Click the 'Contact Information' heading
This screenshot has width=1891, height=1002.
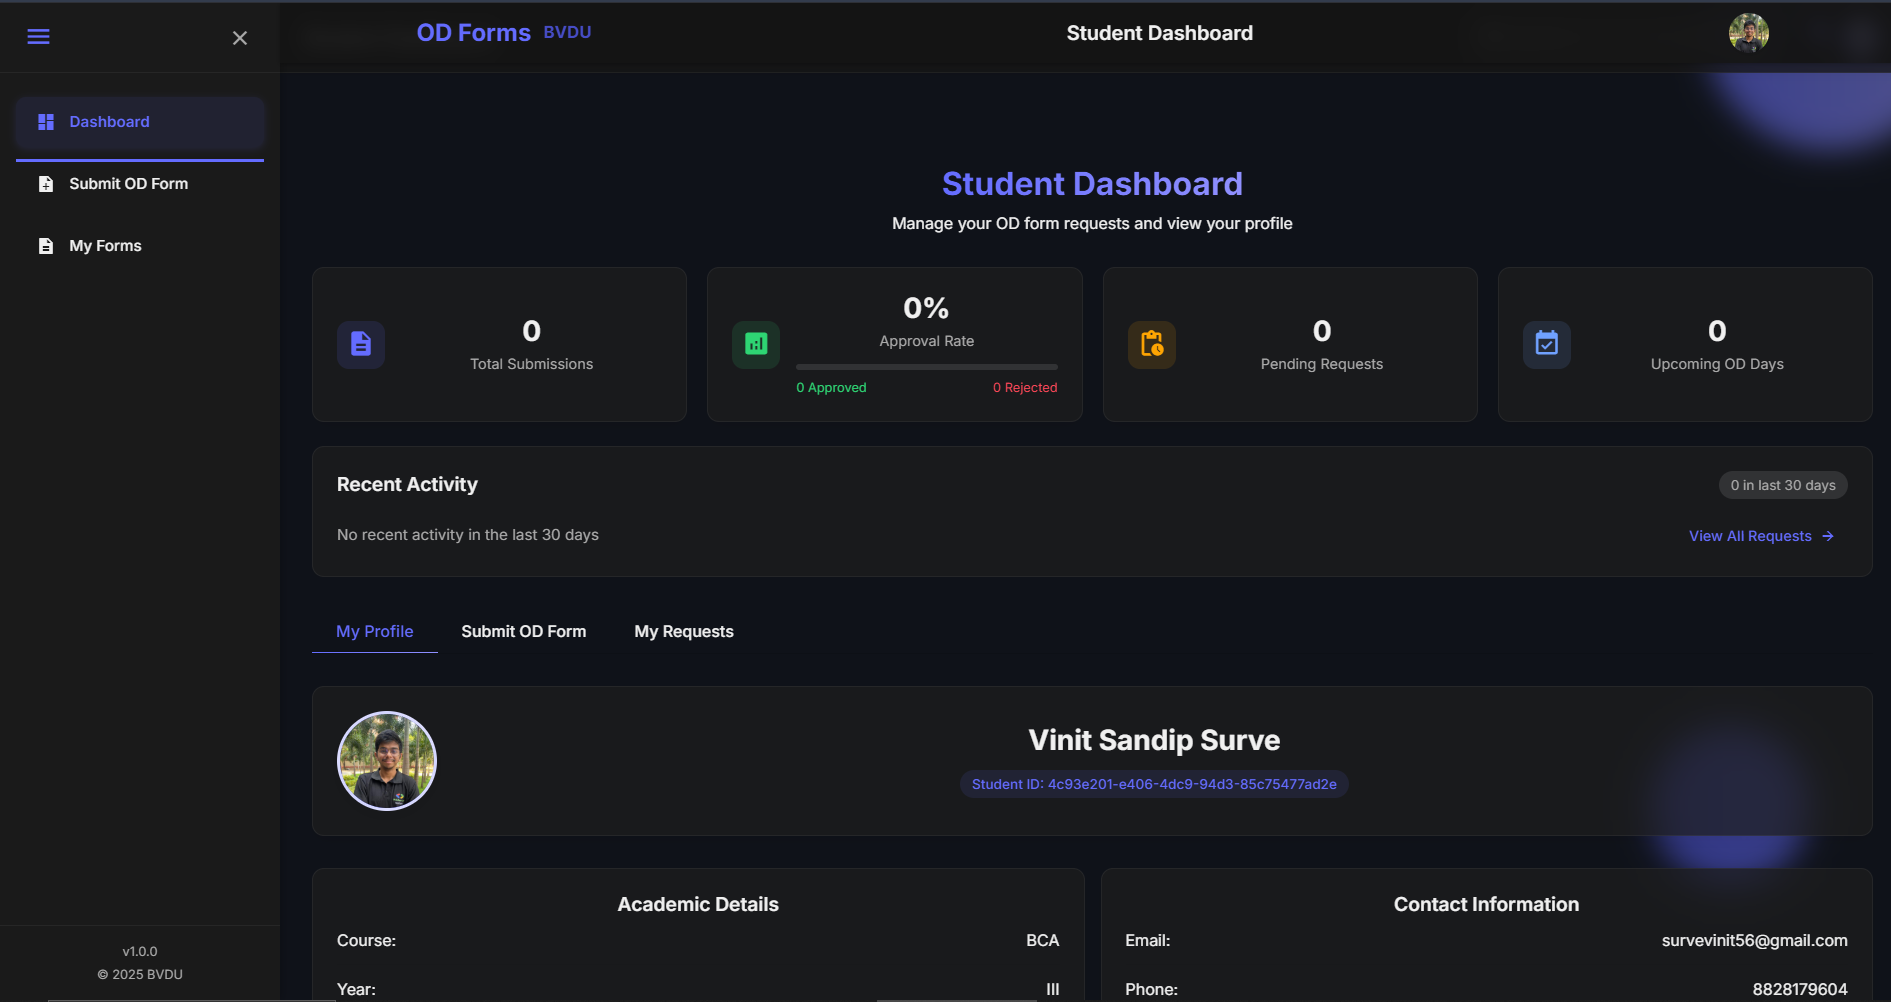pos(1486,904)
